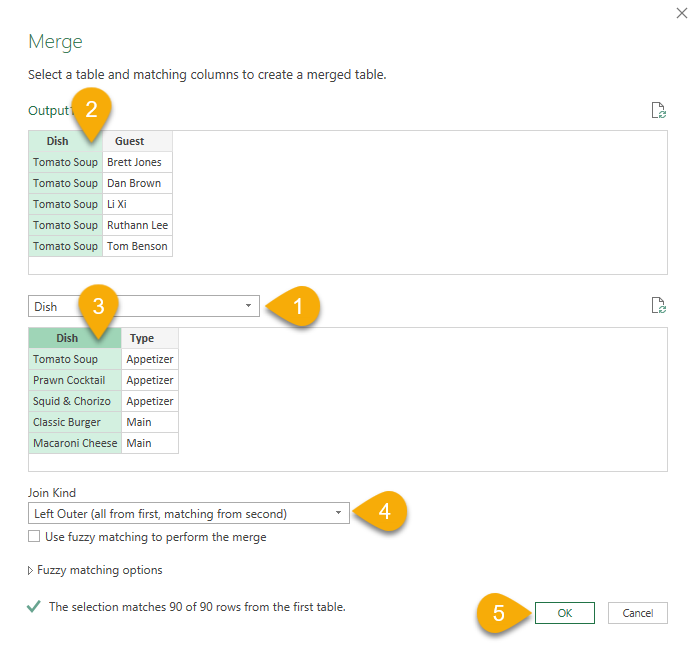Viewport: 698px width, 652px height.
Task: Click the Cancel button
Action: pos(637,613)
